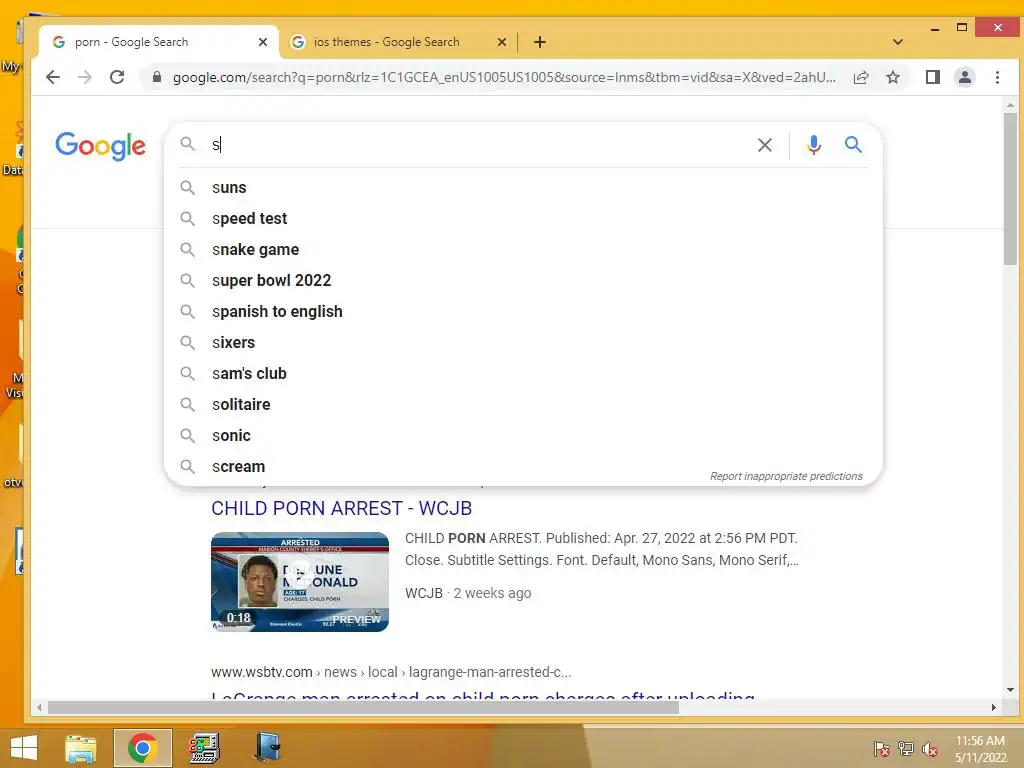Open the Chrome three-dot menu
The image size is (1024, 768).
pos(997,77)
